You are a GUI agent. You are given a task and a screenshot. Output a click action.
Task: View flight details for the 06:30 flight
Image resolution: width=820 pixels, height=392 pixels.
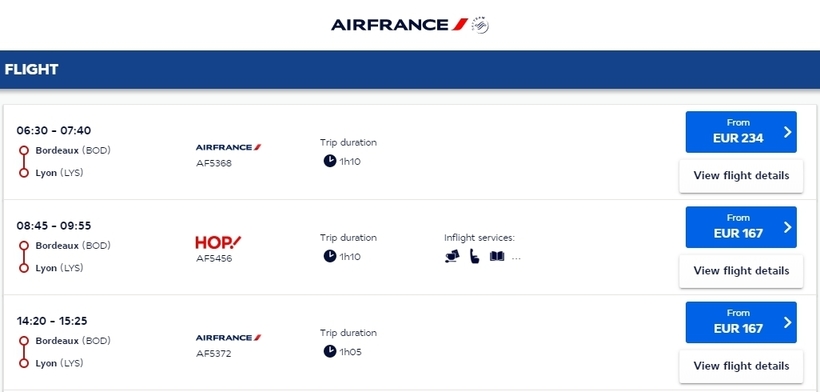[x=741, y=176]
